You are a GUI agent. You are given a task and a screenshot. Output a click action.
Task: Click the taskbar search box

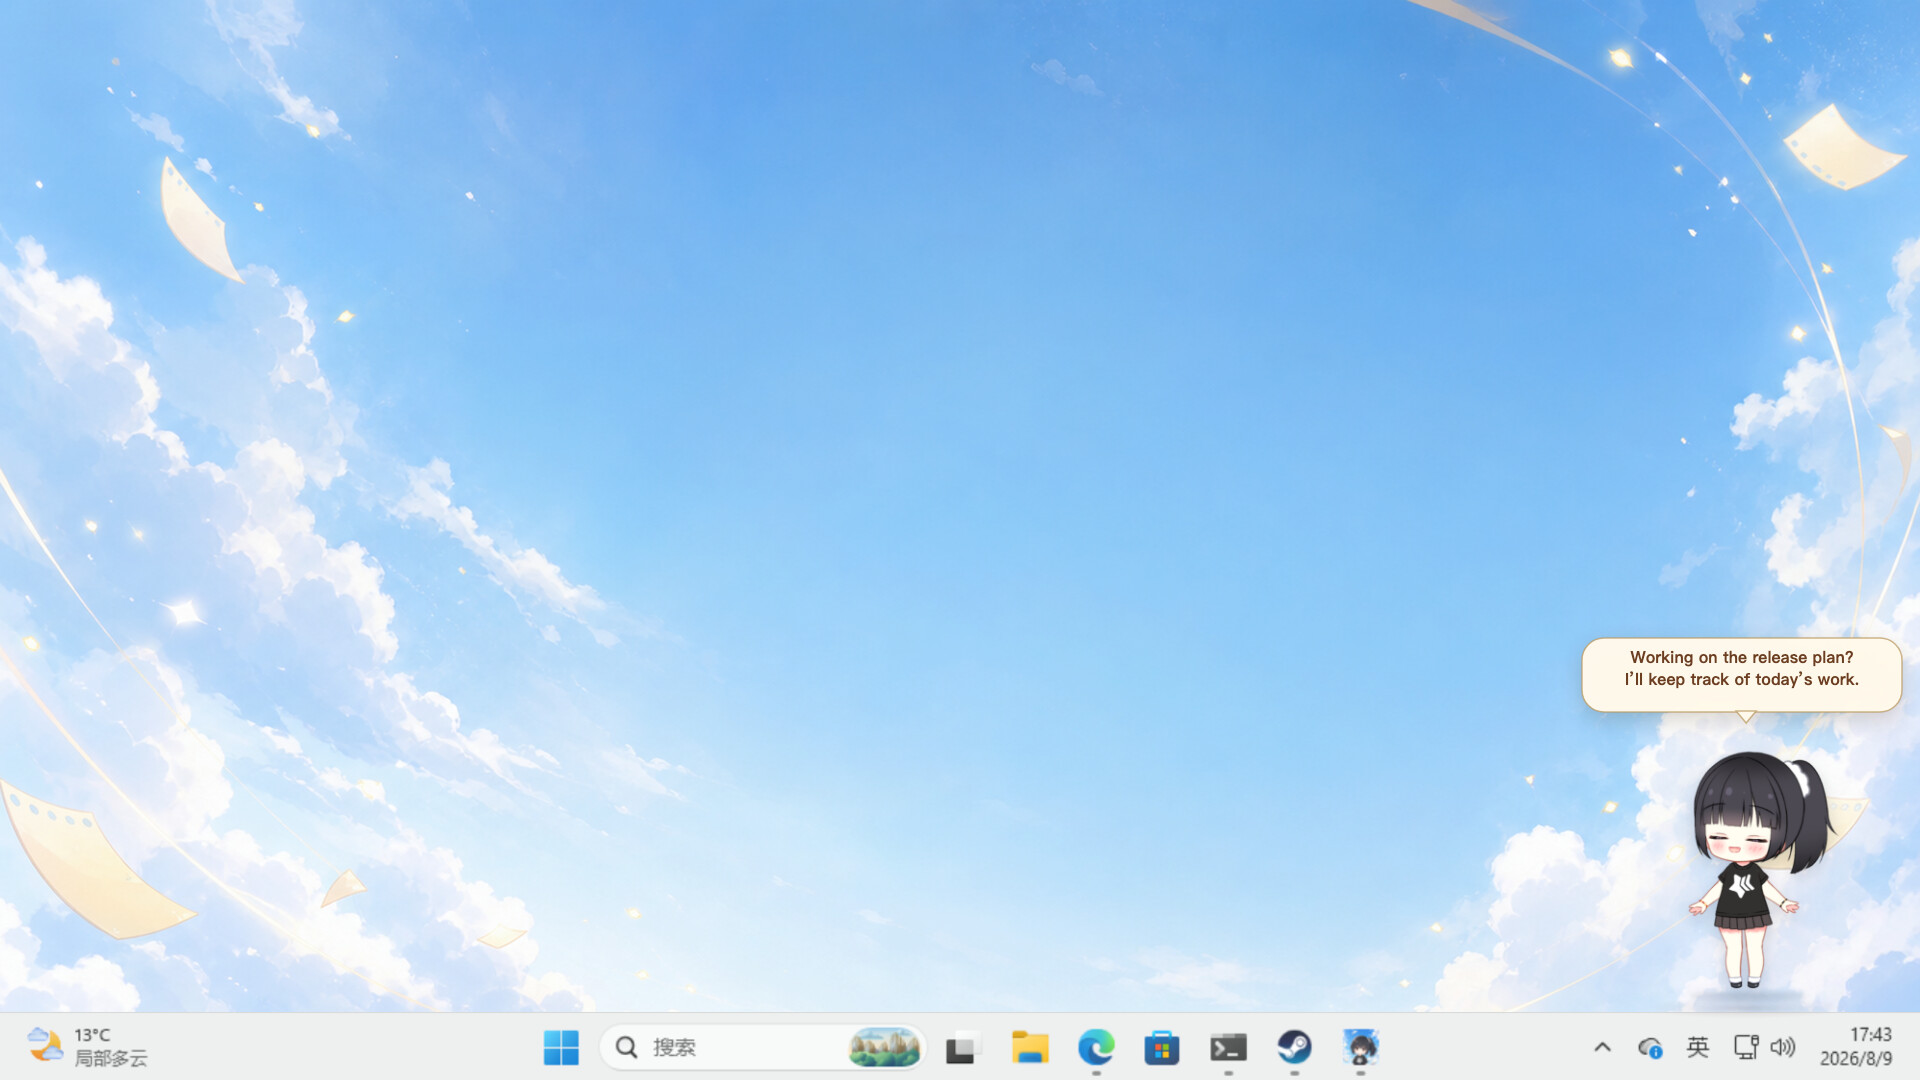[x=762, y=1047]
